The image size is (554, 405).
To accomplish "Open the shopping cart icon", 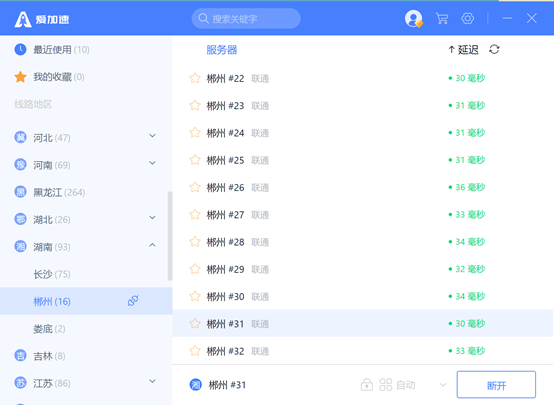I will [442, 18].
